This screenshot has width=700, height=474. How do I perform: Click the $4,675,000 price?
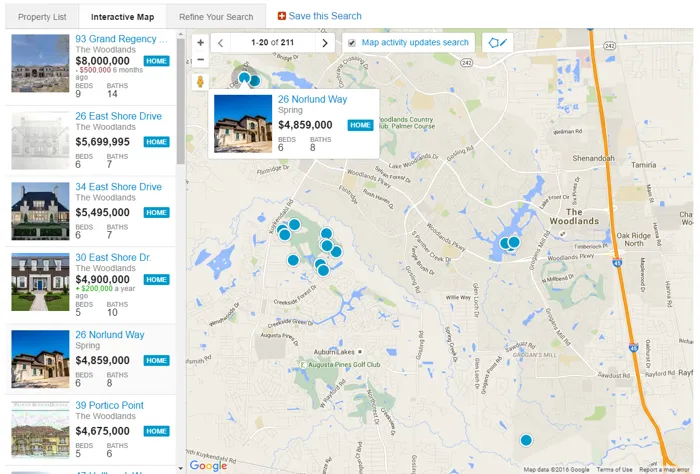[x=102, y=431]
